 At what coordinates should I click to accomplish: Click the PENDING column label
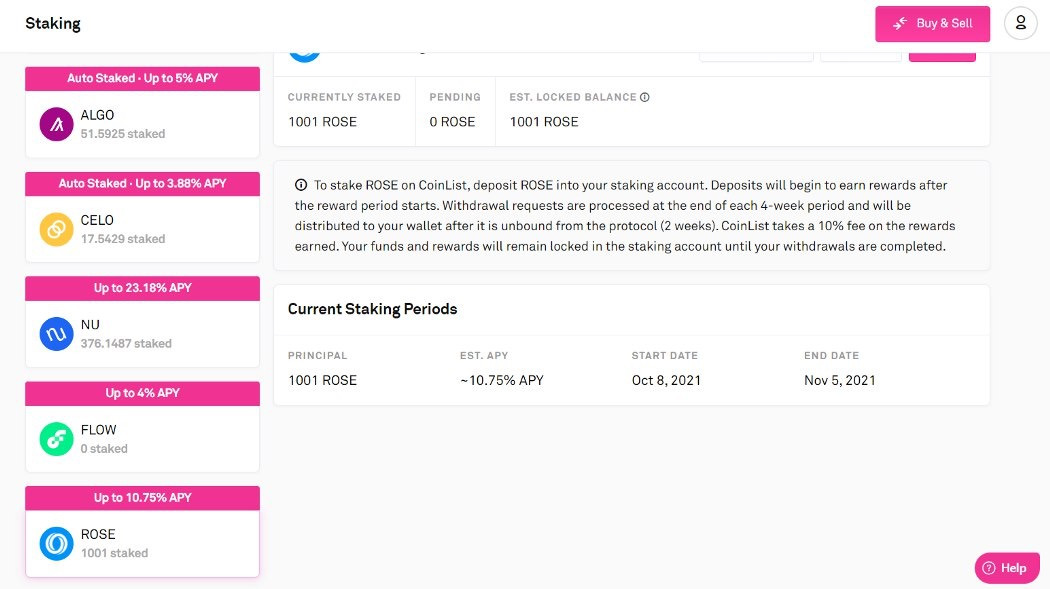click(455, 97)
